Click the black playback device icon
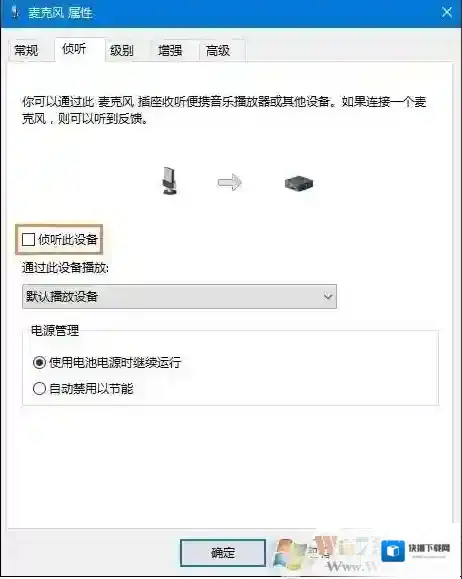Screen dimensions: 462x579 click(x=299, y=183)
